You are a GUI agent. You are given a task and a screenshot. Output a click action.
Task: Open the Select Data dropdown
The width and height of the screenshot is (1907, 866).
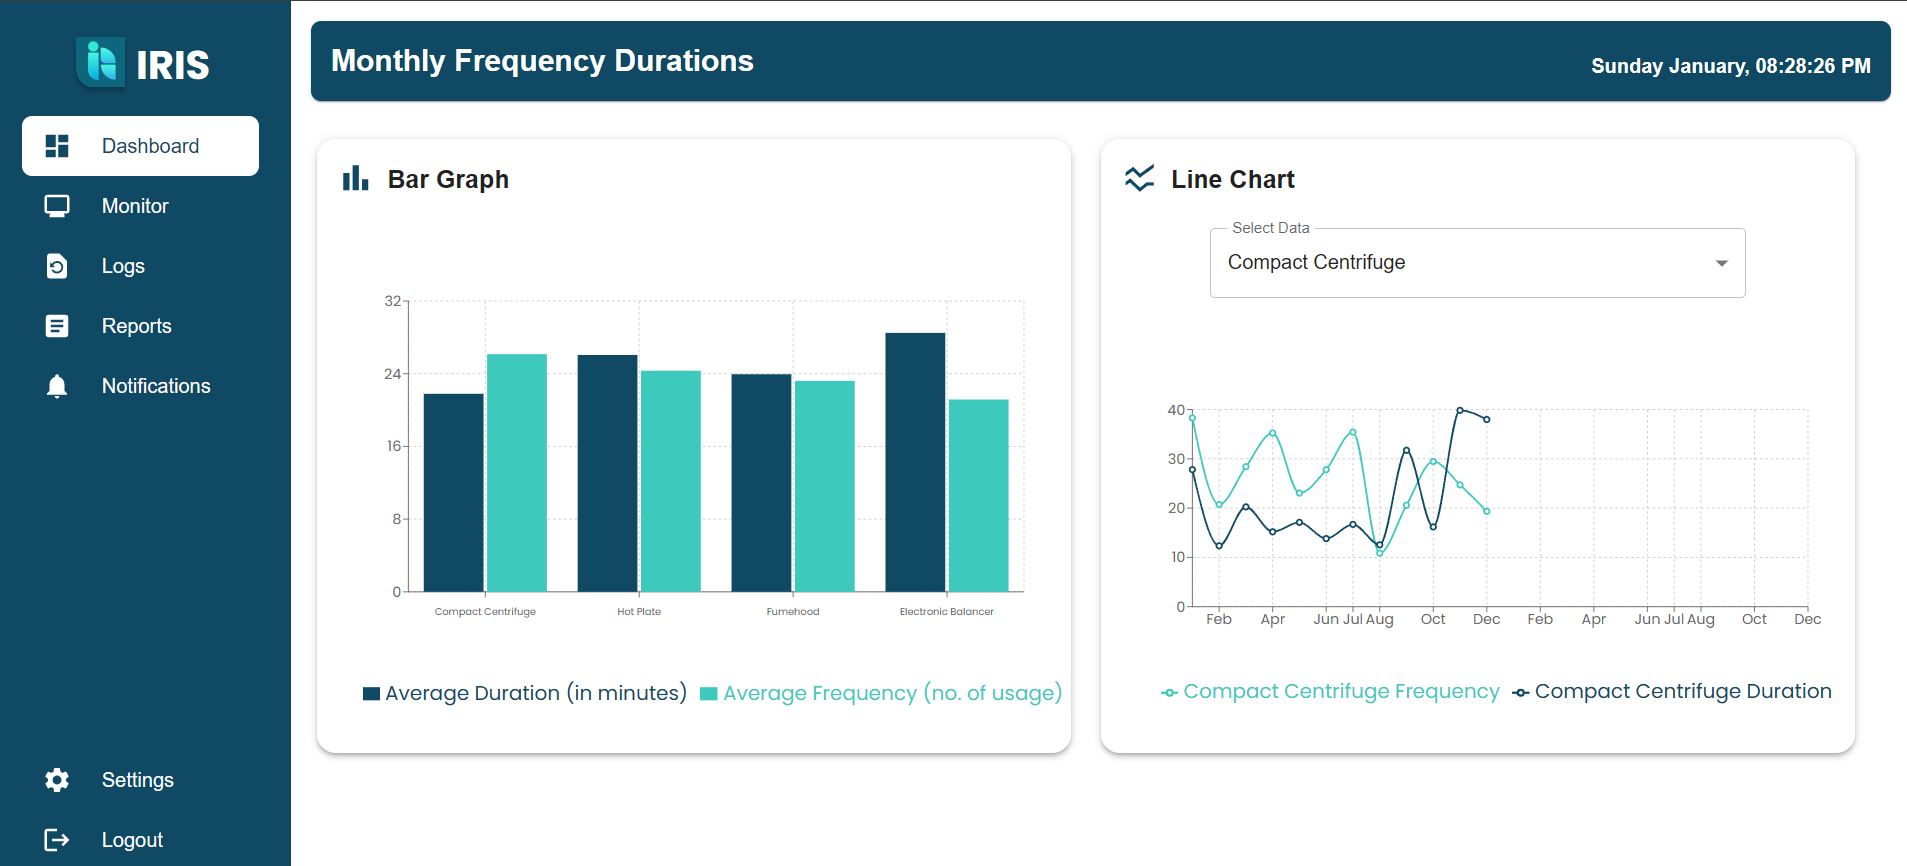tap(1460, 263)
